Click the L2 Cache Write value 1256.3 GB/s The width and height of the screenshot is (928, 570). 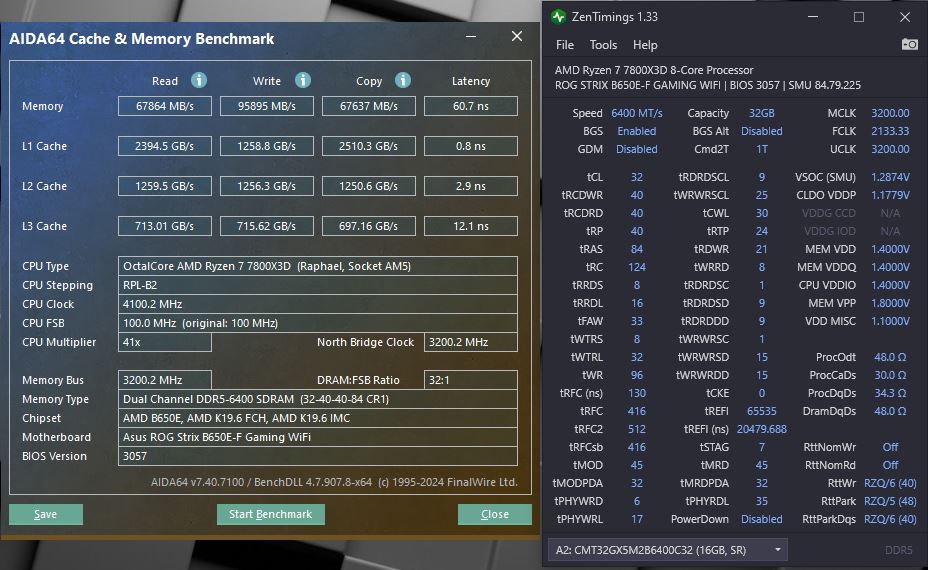[x=267, y=186]
